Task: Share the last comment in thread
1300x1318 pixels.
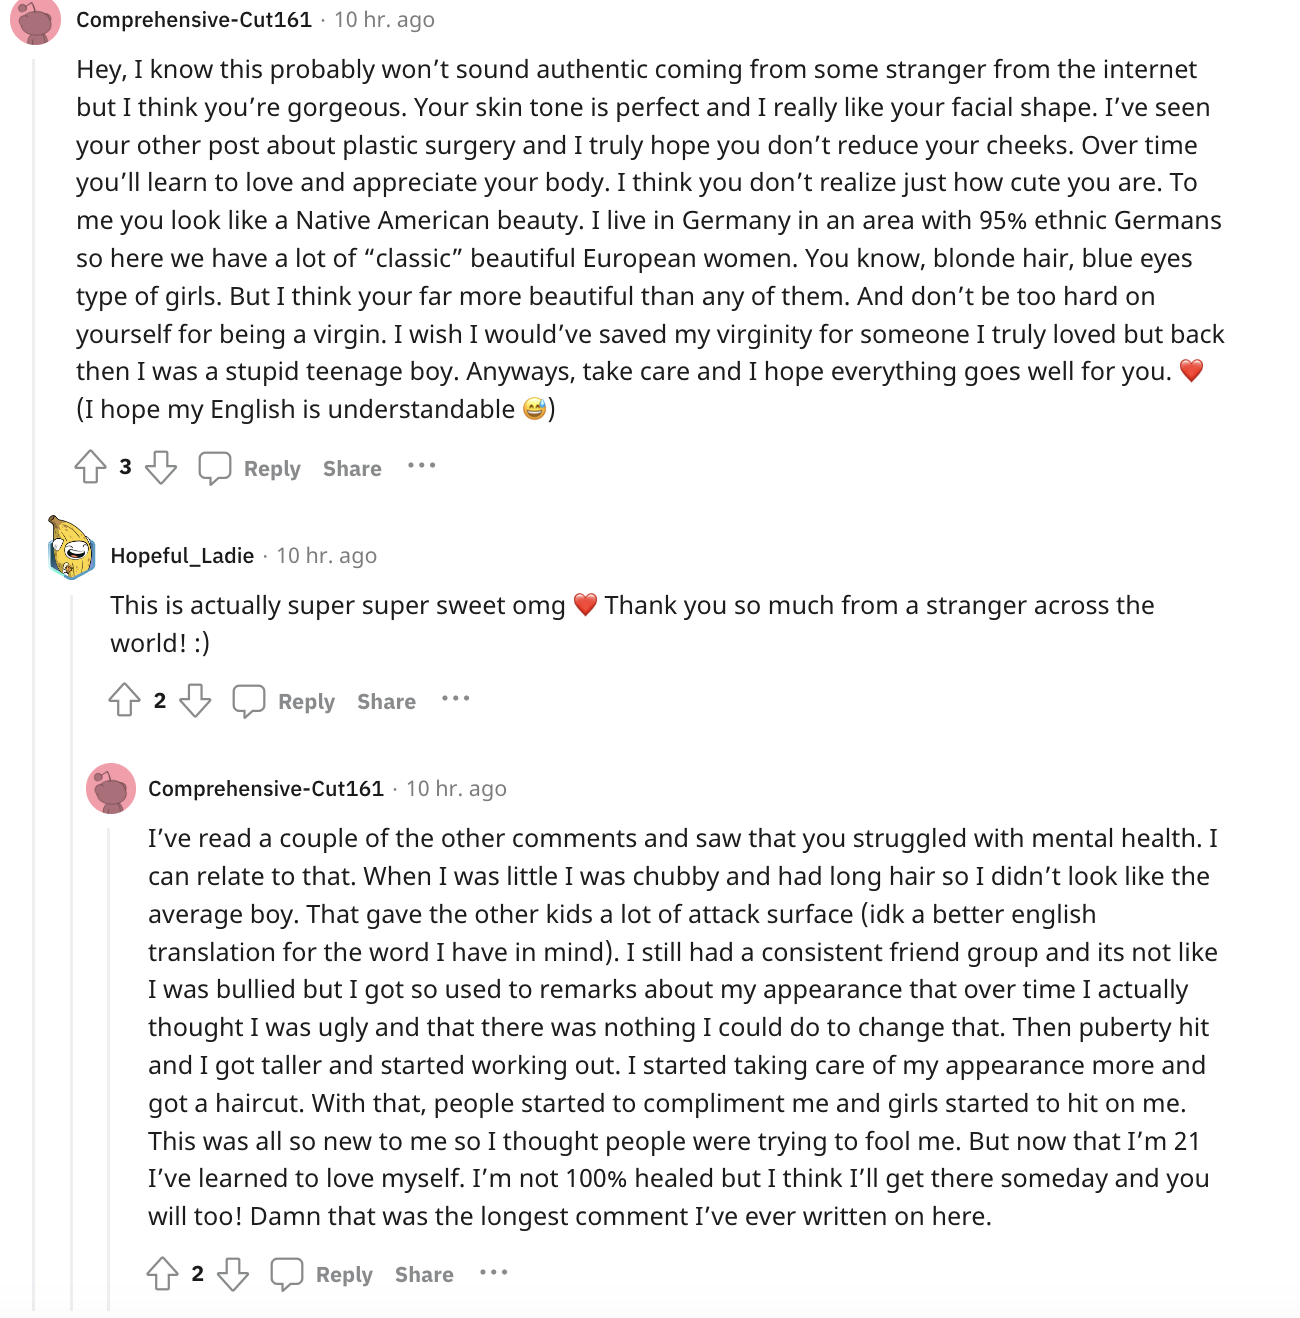Action: pos(424,1274)
